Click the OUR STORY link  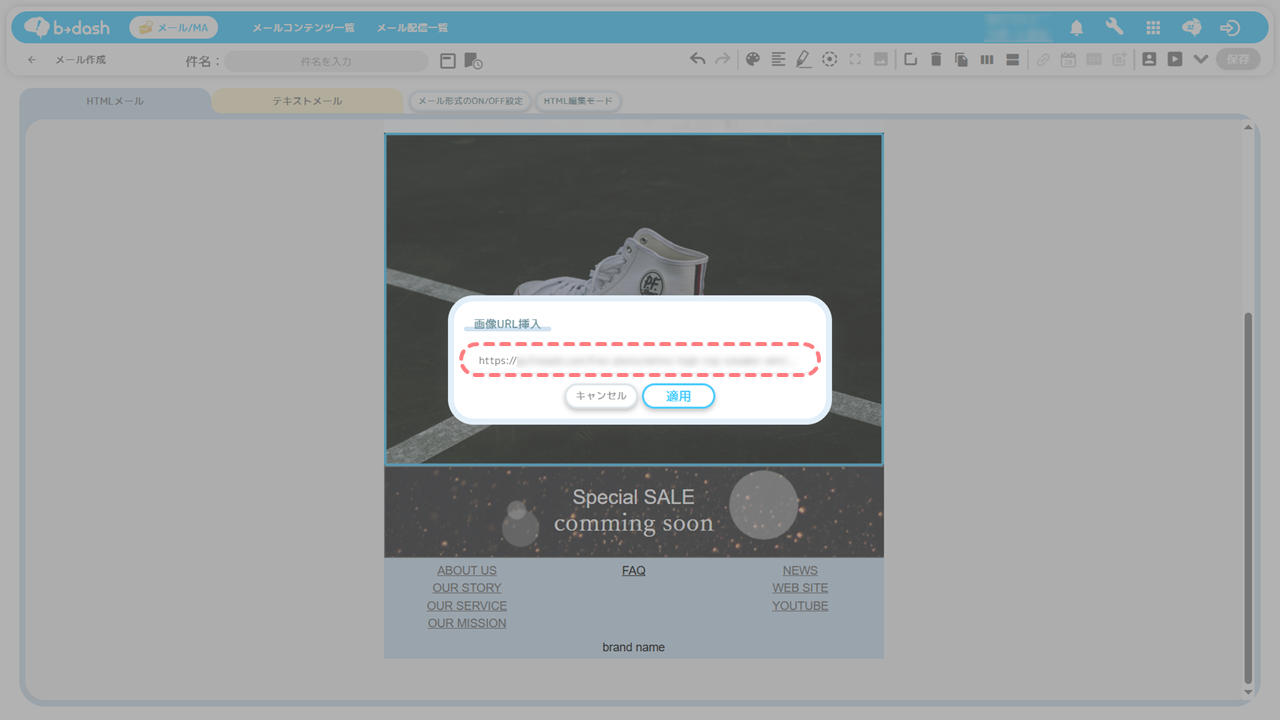[x=467, y=588]
